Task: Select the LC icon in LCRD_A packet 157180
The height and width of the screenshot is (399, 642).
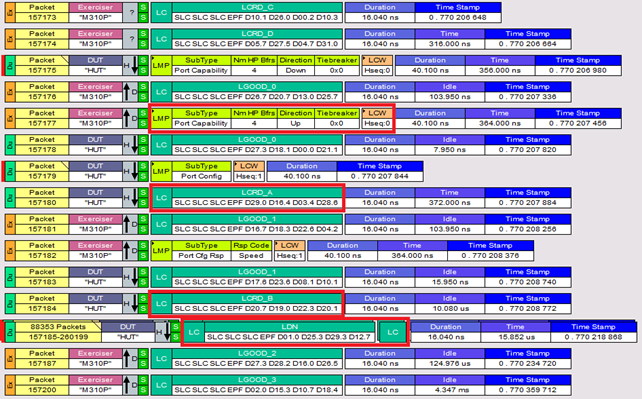Action: pyautogui.click(x=161, y=198)
